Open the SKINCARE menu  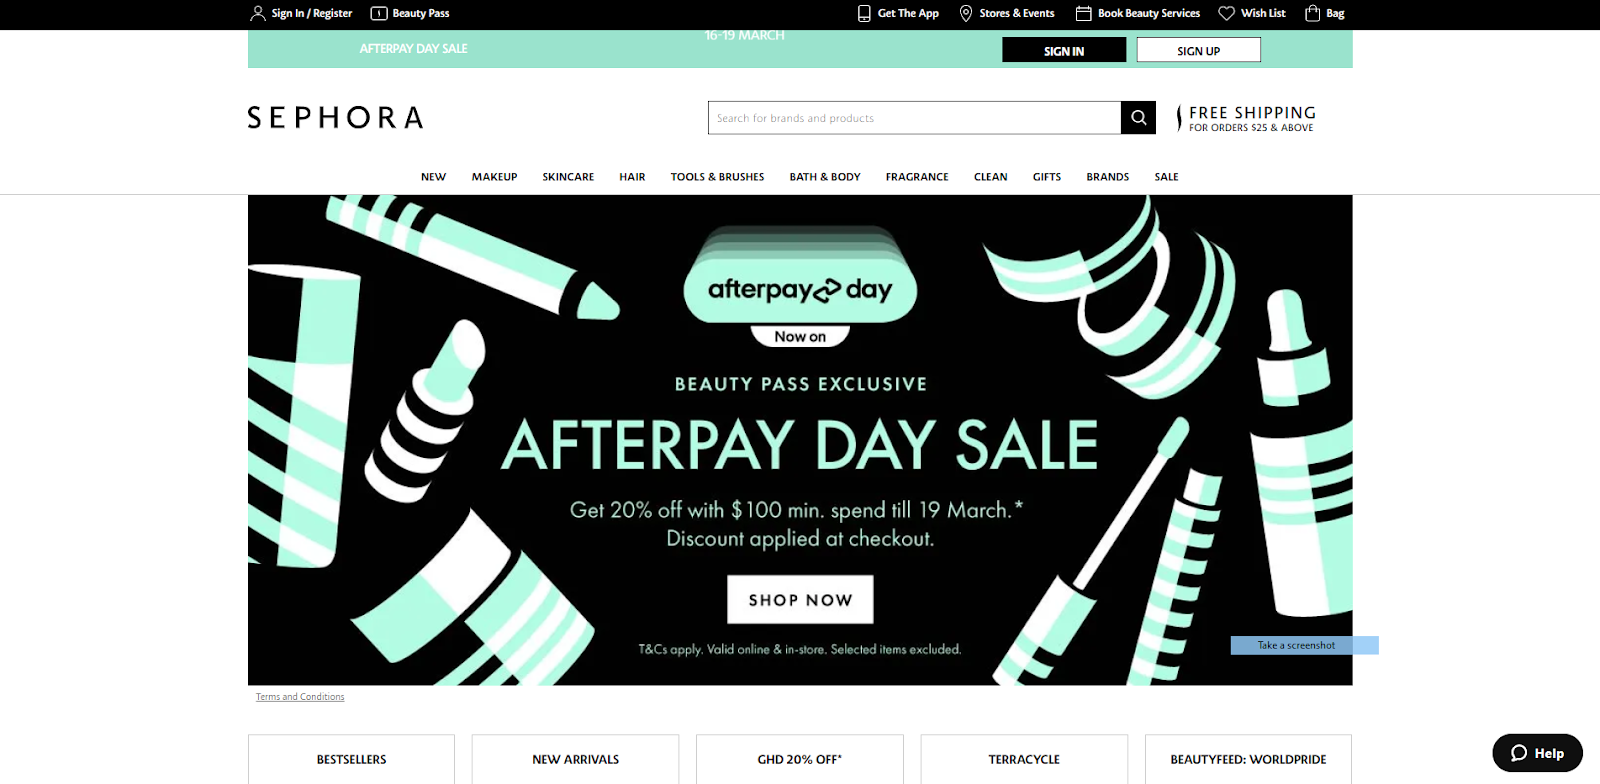[568, 177]
